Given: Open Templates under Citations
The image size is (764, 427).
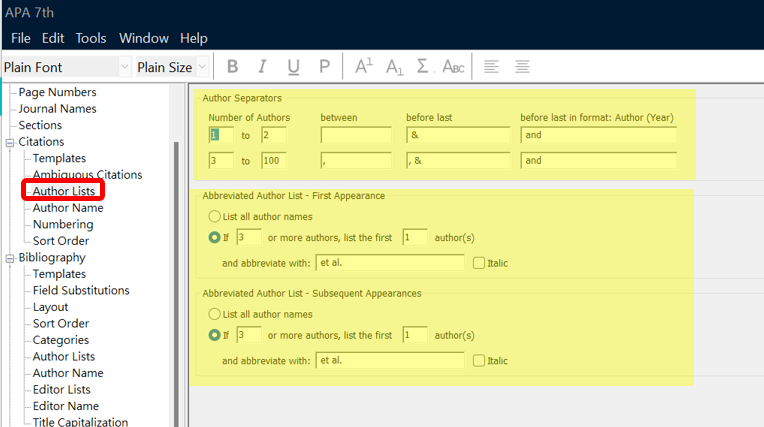Looking at the screenshot, I should pyautogui.click(x=59, y=158).
